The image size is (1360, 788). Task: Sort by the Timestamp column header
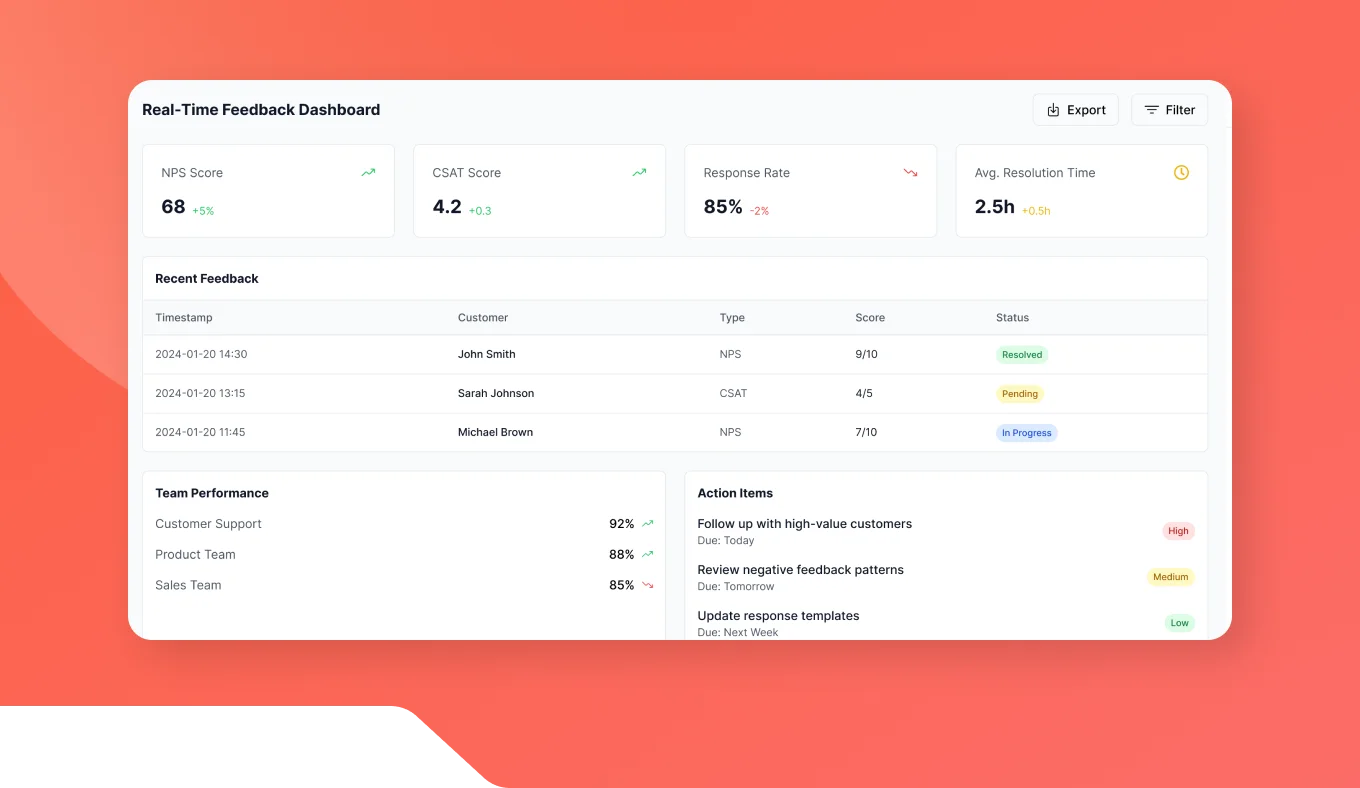184,318
